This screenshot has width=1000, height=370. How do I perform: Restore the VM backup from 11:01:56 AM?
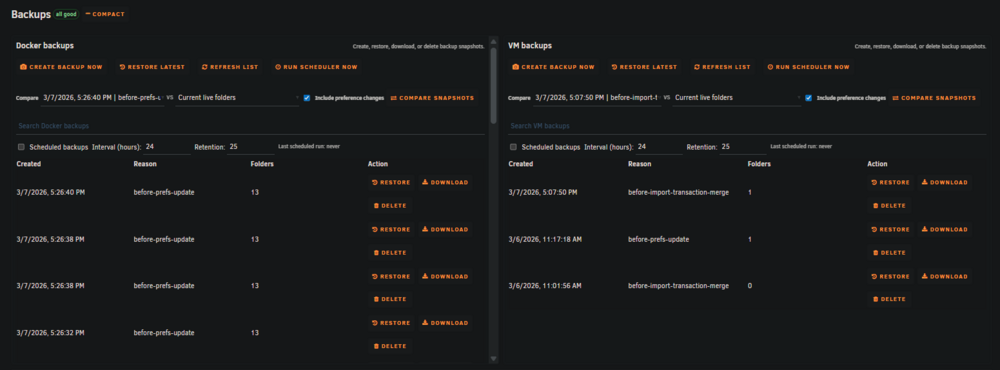890,277
